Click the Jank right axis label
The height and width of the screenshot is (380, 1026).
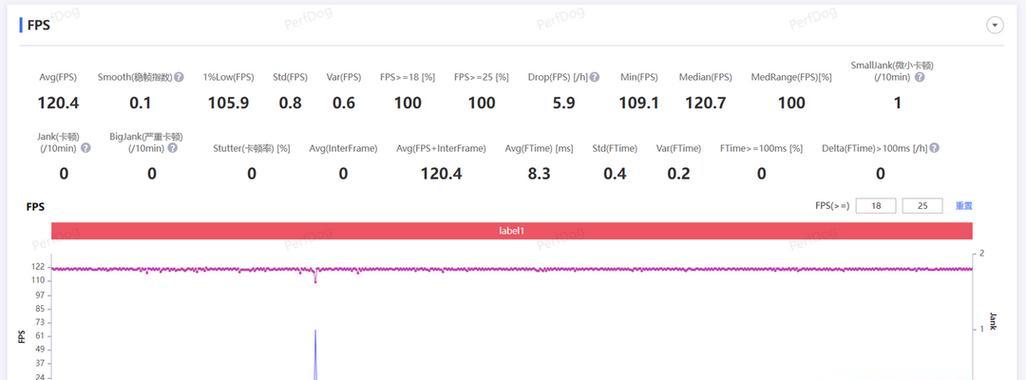(993, 321)
